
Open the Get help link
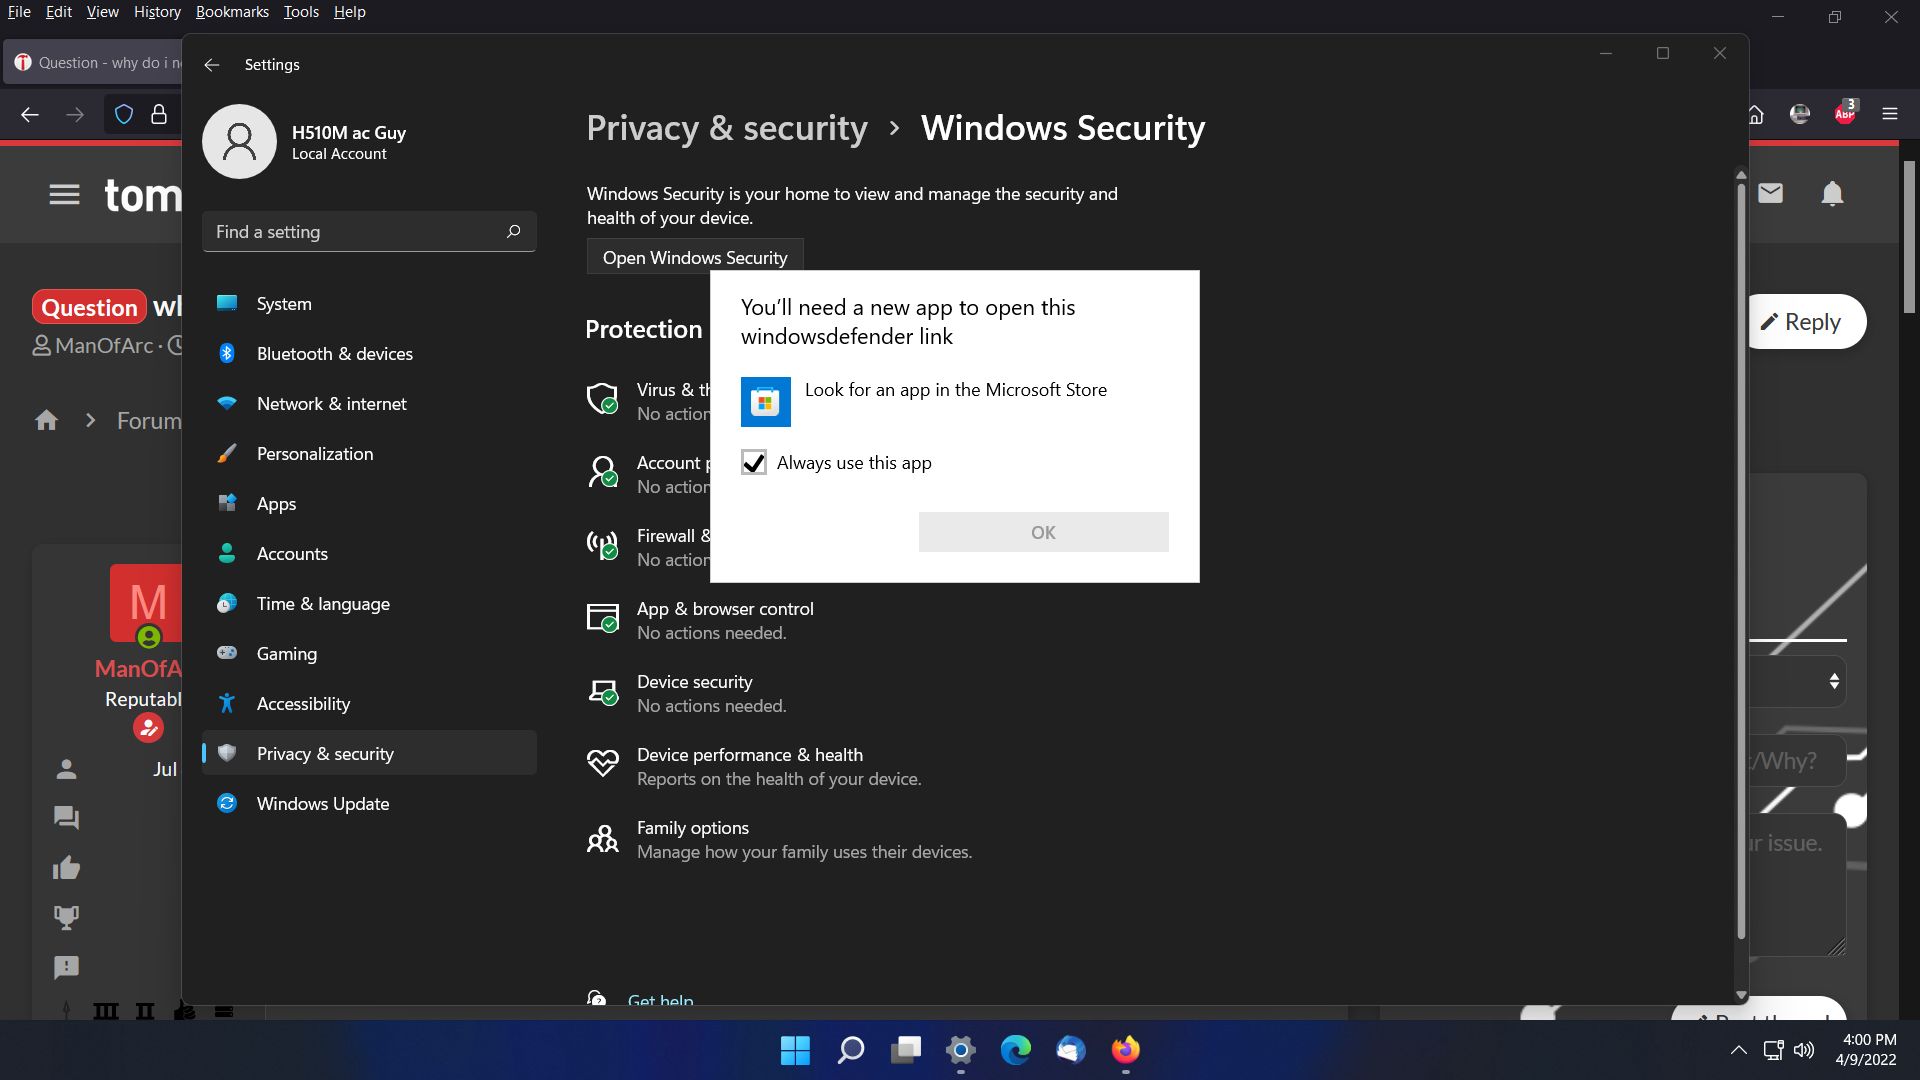tap(660, 999)
